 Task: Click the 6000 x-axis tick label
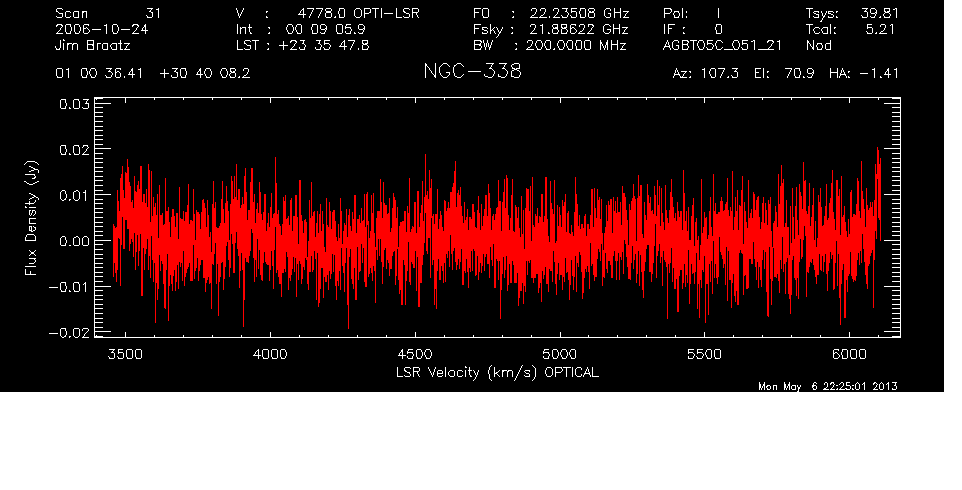pyautogui.click(x=849, y=355)
